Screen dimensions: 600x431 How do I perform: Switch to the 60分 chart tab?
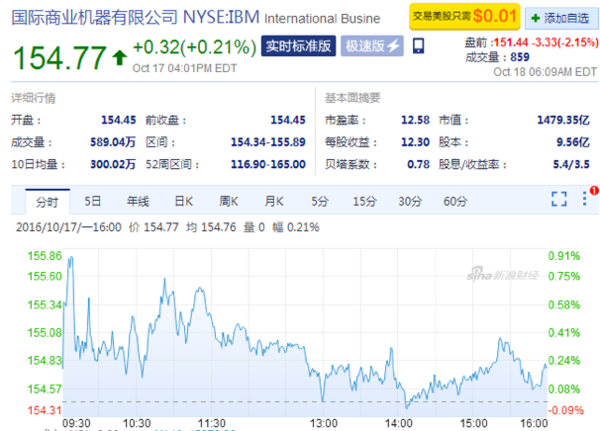(455, 201)
